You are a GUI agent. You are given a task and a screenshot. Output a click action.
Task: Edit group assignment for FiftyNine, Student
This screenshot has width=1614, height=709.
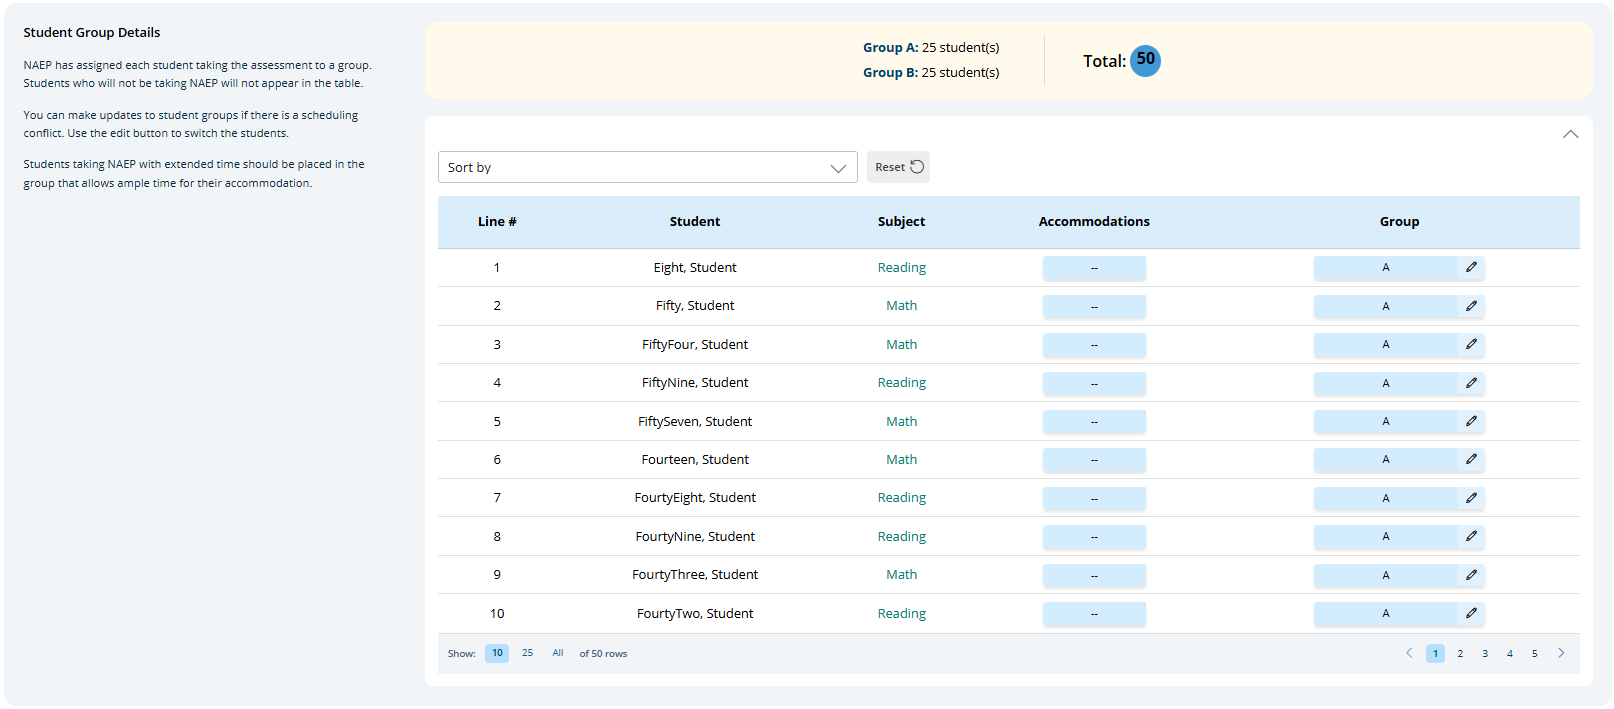pyautogui.click(x=1471, y=383)
